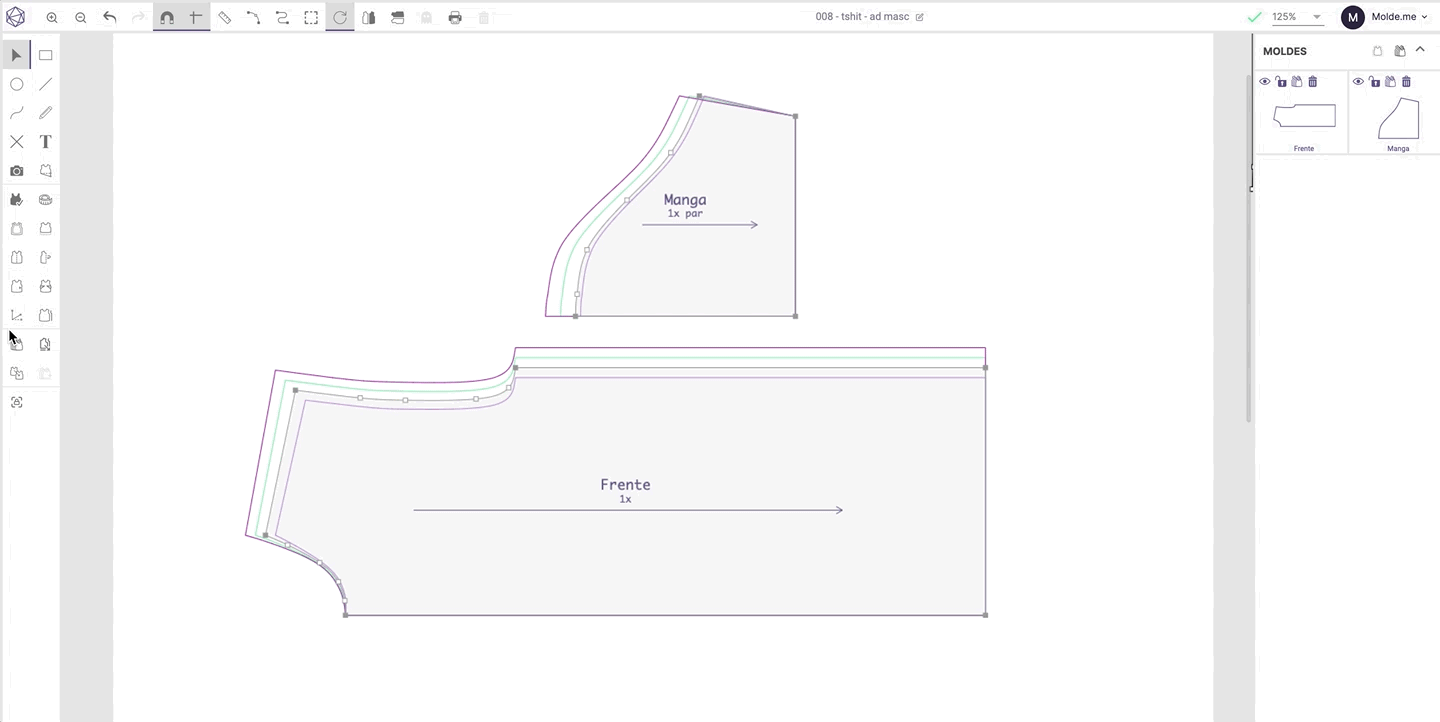Open the 125% zoom level dropdown
This screenshot has height=722, width=1440.
1297,17
